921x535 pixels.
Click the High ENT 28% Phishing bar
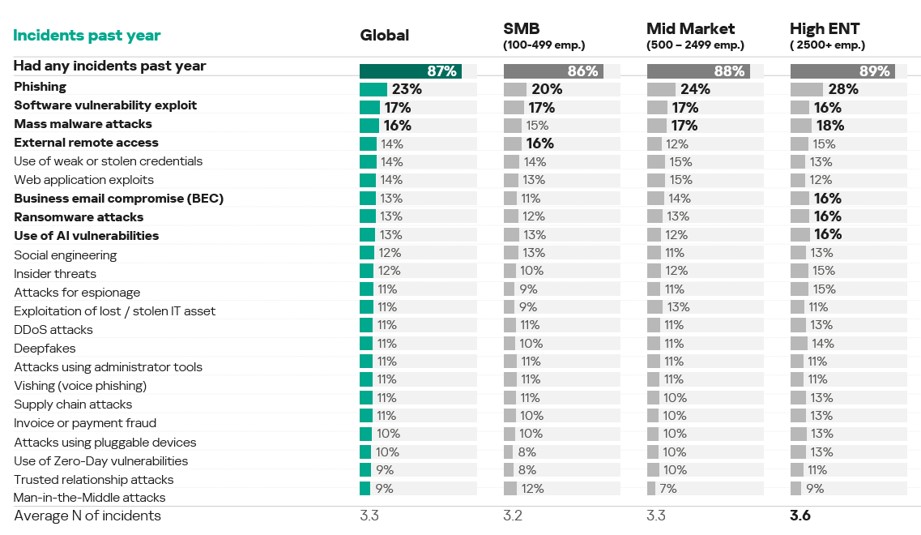[806, 89]
